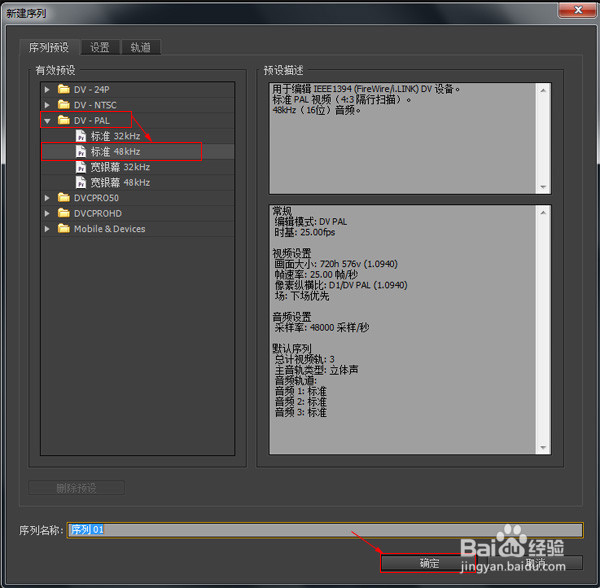This screenshot has height=588, width=600.
Task: Click the 取消 button
Action: (x=535, y=563)
